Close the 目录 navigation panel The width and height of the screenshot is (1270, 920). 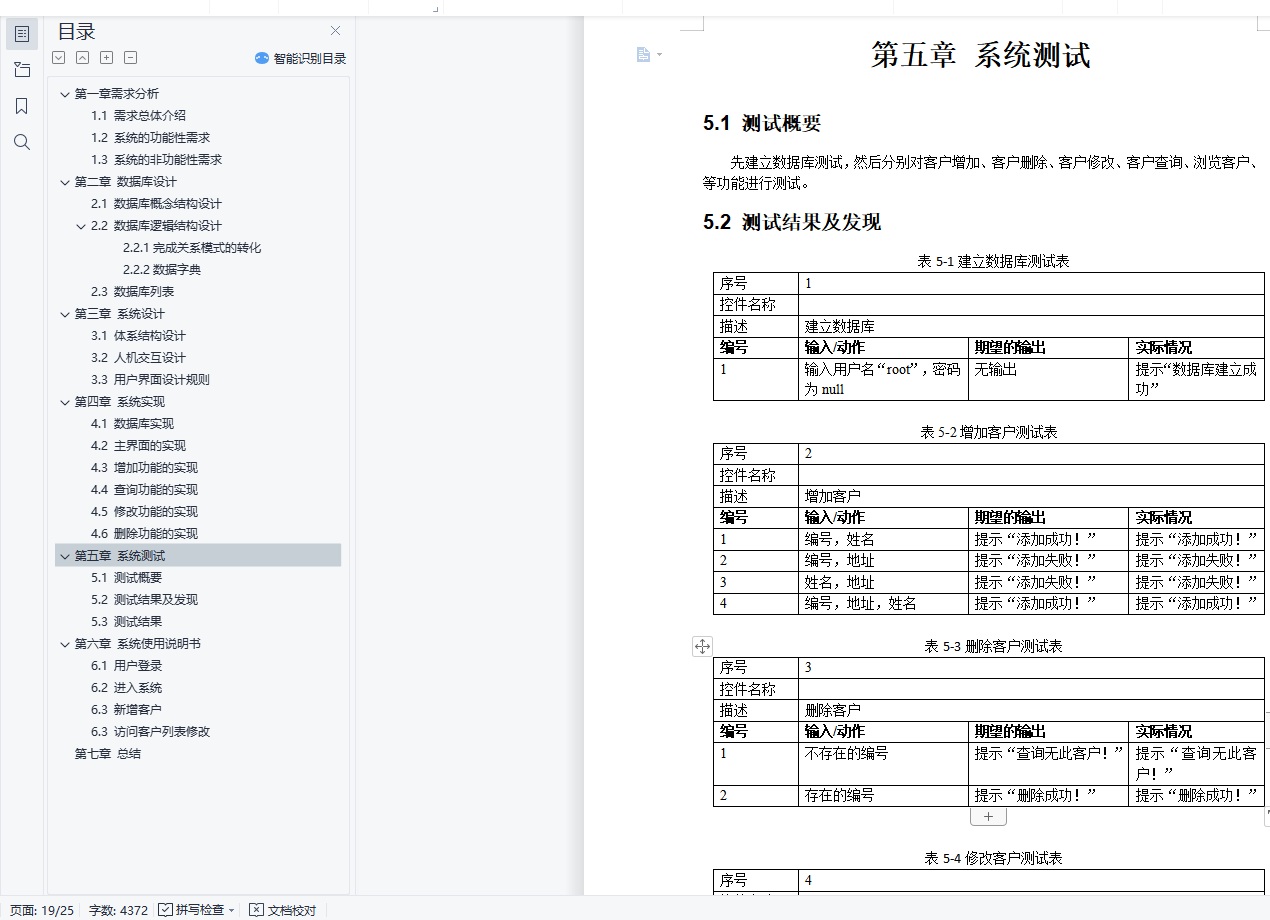tap(335, 31)
